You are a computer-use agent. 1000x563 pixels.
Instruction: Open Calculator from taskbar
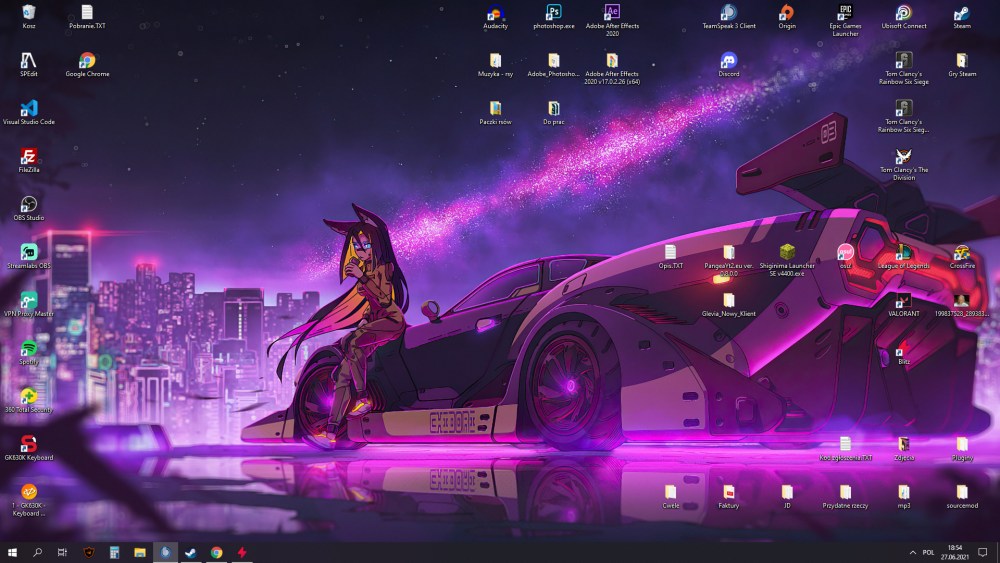114,552
